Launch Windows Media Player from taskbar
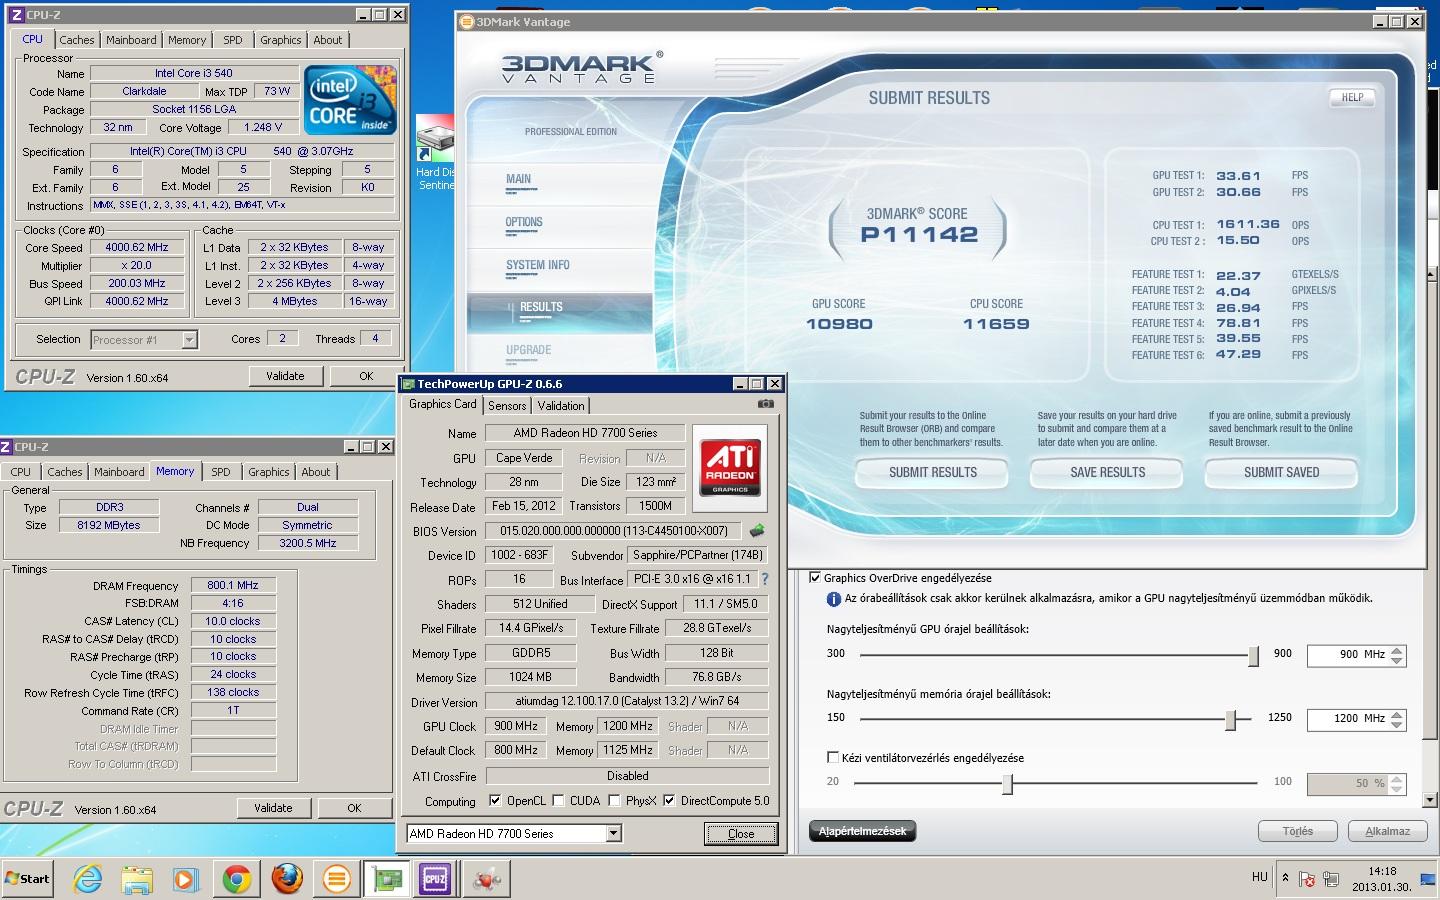The width and height of the screenshot is (1440, 900). point(186,879)
